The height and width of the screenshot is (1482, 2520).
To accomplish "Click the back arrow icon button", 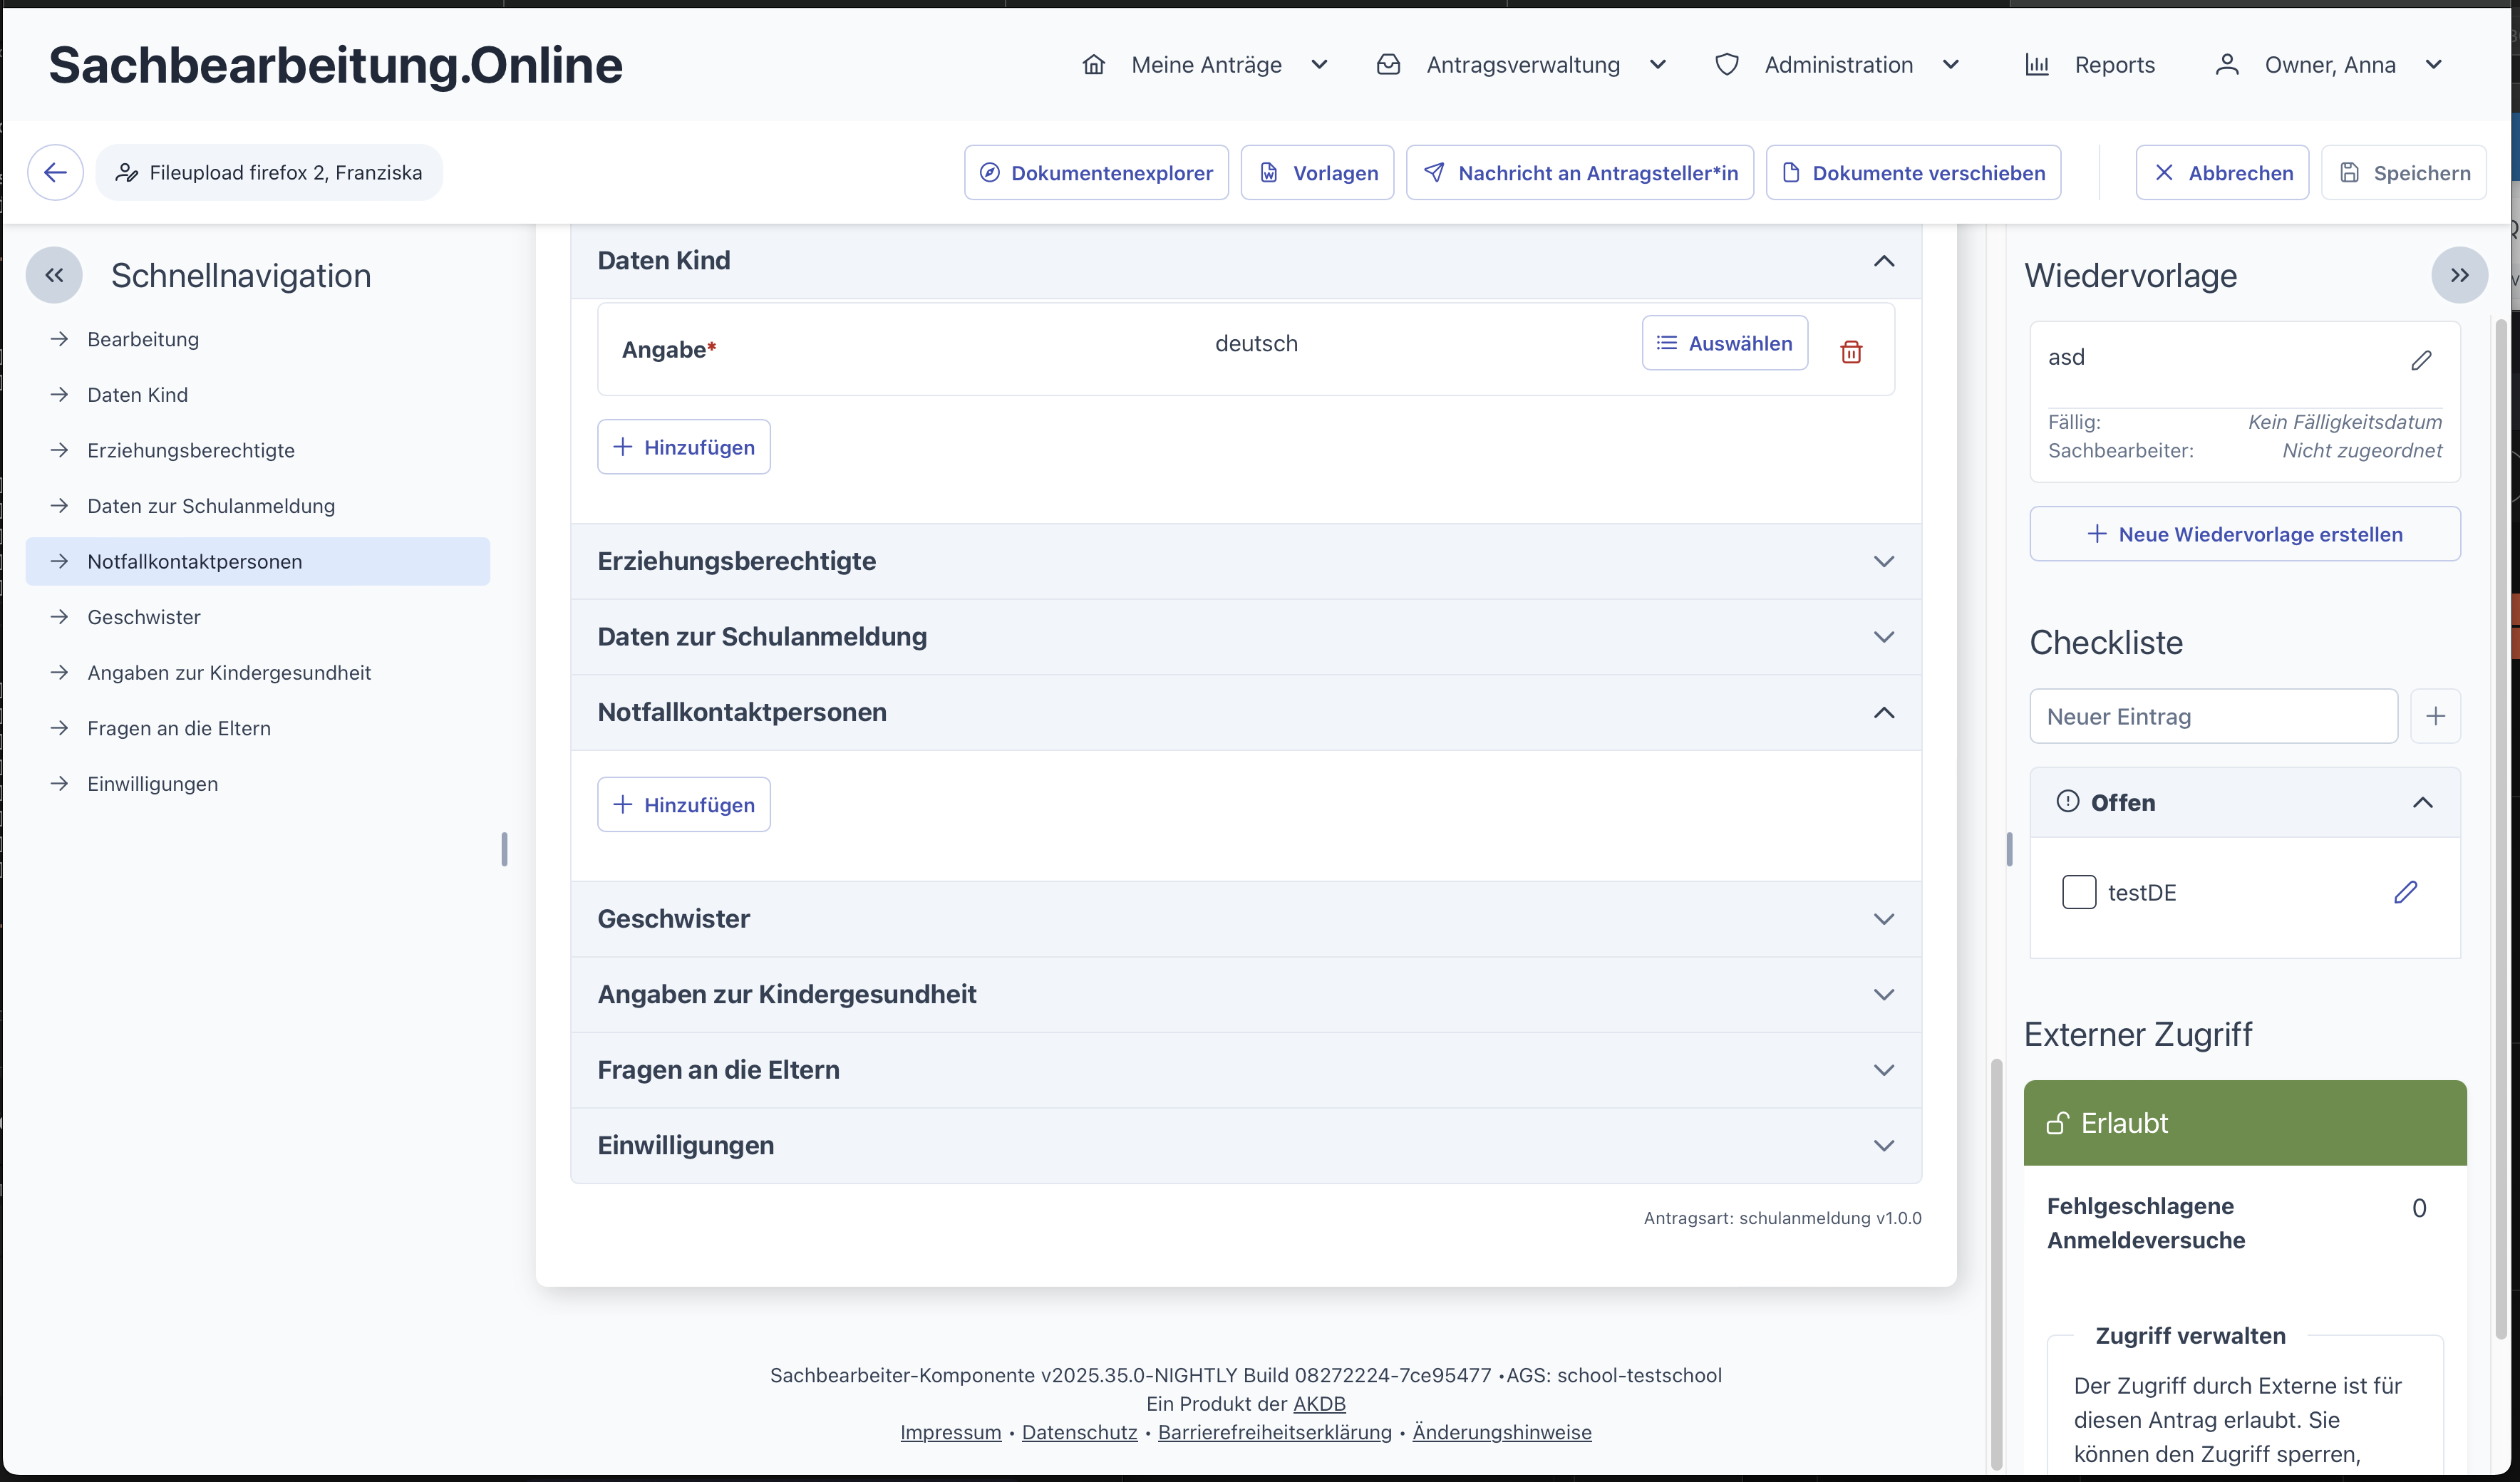I will (55, 172).
